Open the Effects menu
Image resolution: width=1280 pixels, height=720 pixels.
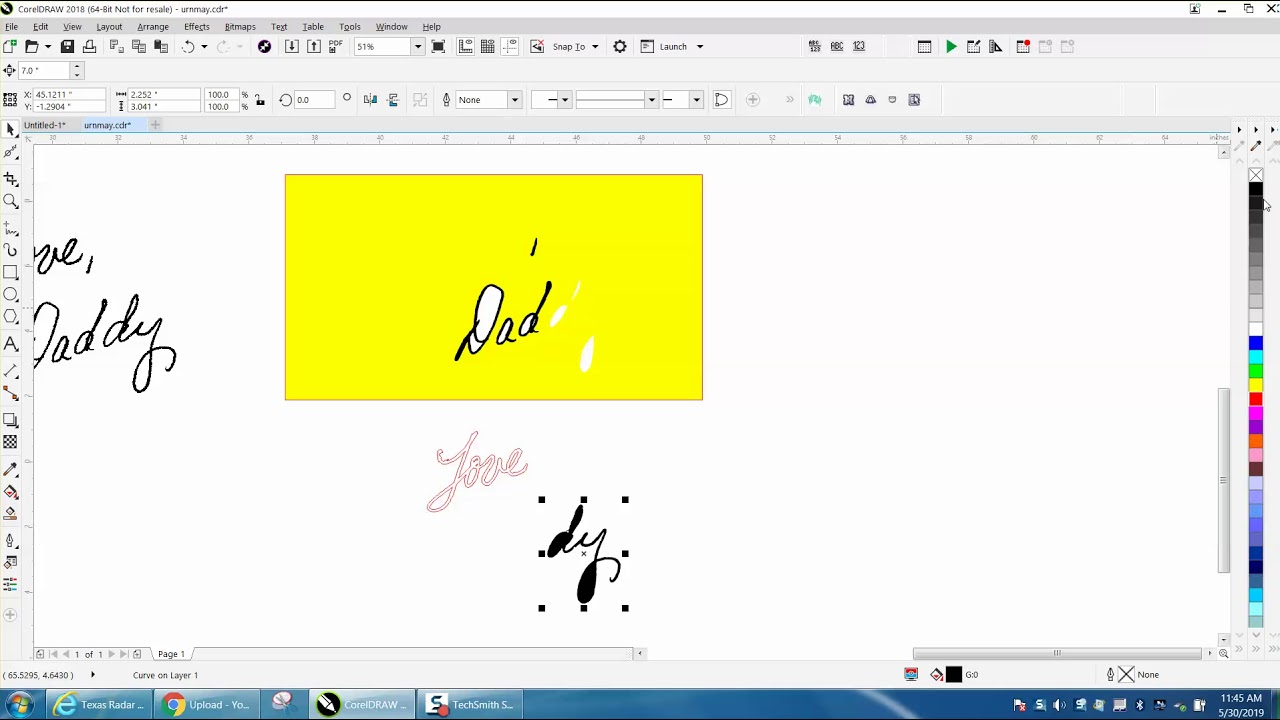tap(197, 27)
